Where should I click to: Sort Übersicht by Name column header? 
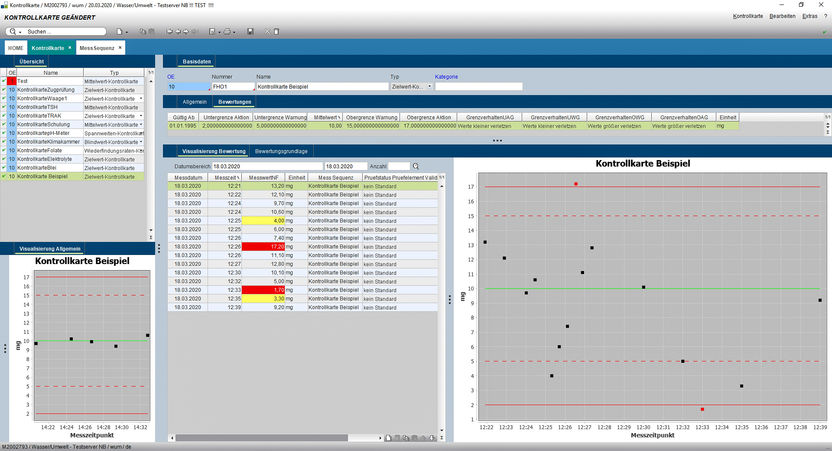click(50, 73)
